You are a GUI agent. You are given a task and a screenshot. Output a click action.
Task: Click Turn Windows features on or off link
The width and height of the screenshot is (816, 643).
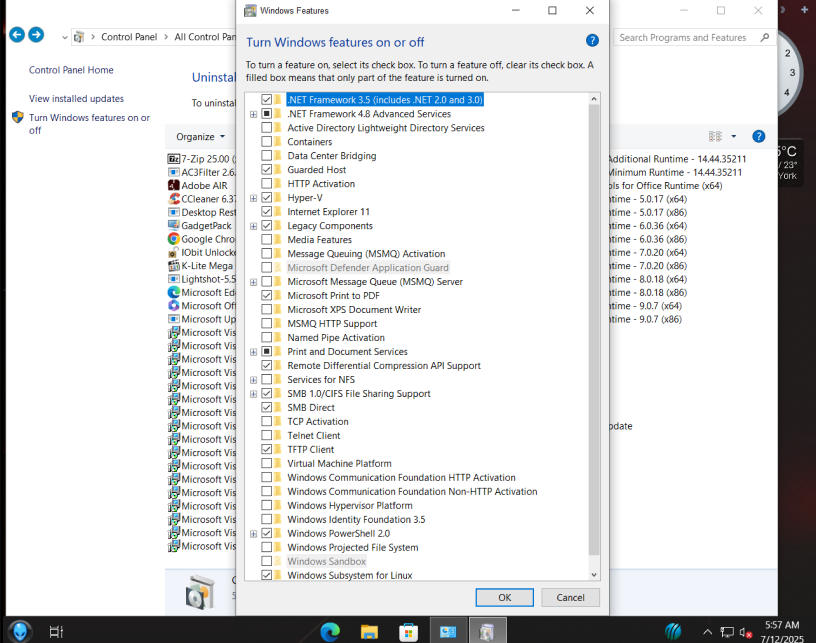pyautogui.click(x=89, y=124)
